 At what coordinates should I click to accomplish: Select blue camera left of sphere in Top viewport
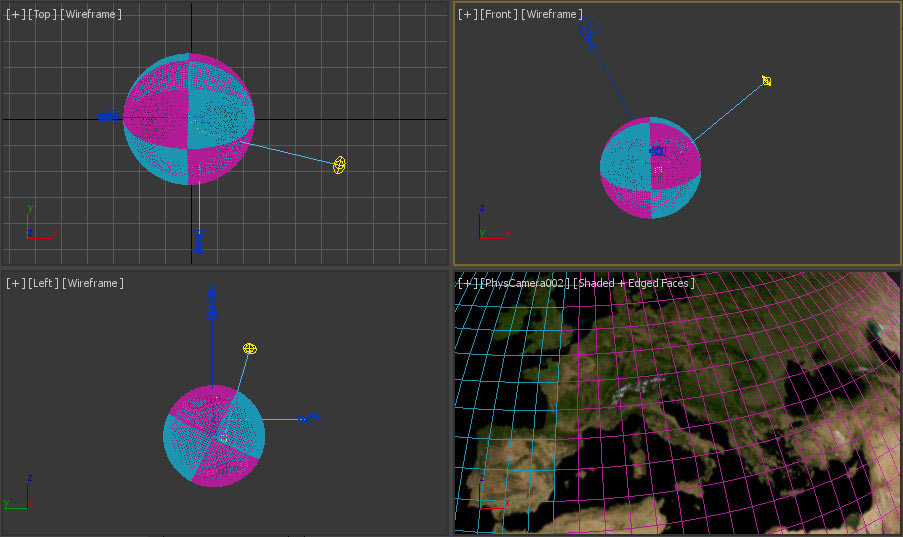pyautogui.click(x=107, y=117)
